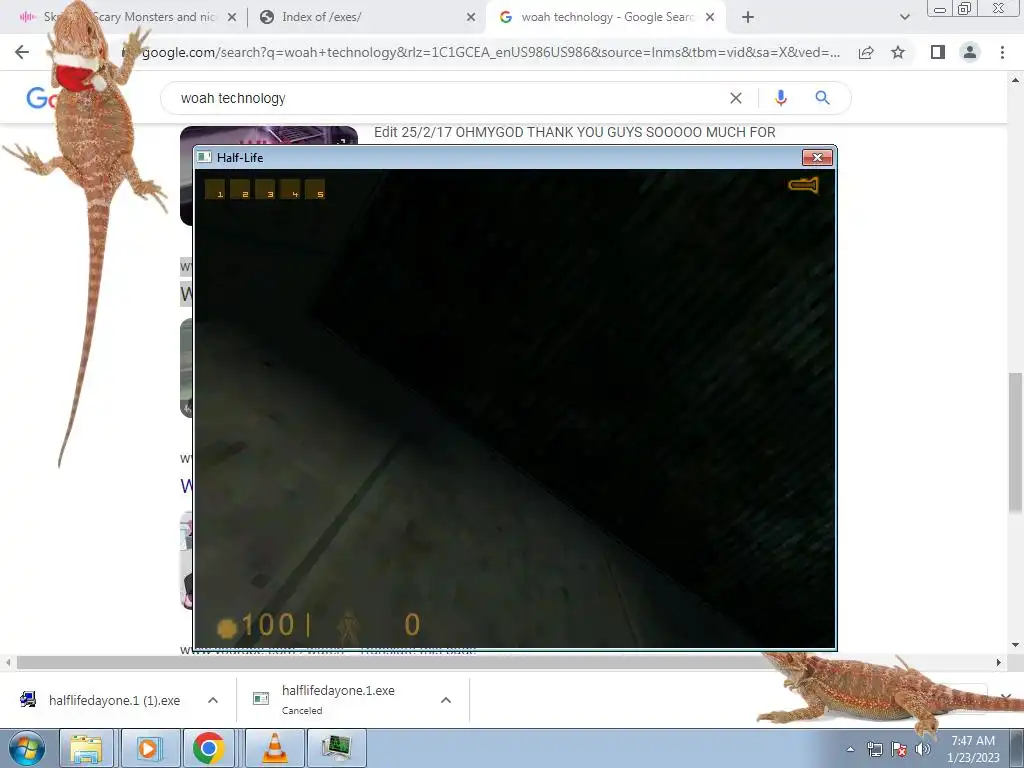
Task: Open Chrome side panel icon
Action: coord(938,52)
